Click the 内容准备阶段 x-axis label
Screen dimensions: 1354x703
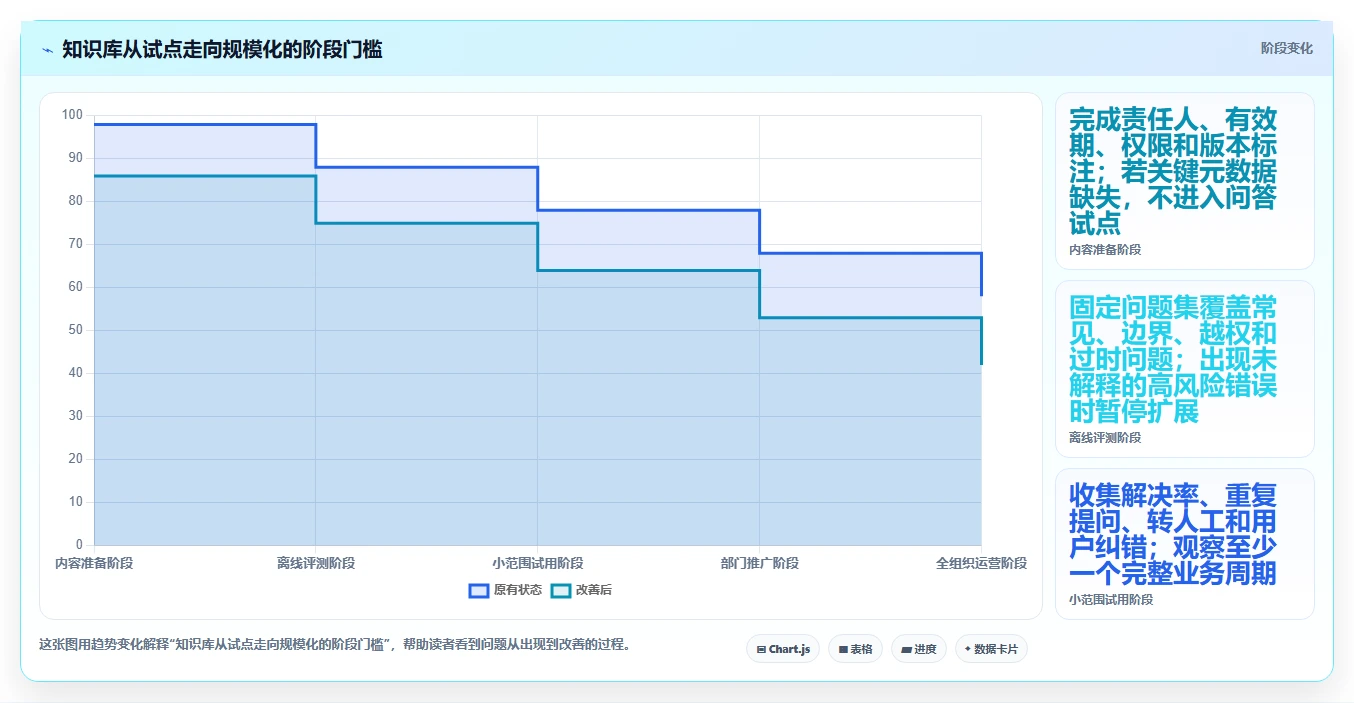click(94, 563)
